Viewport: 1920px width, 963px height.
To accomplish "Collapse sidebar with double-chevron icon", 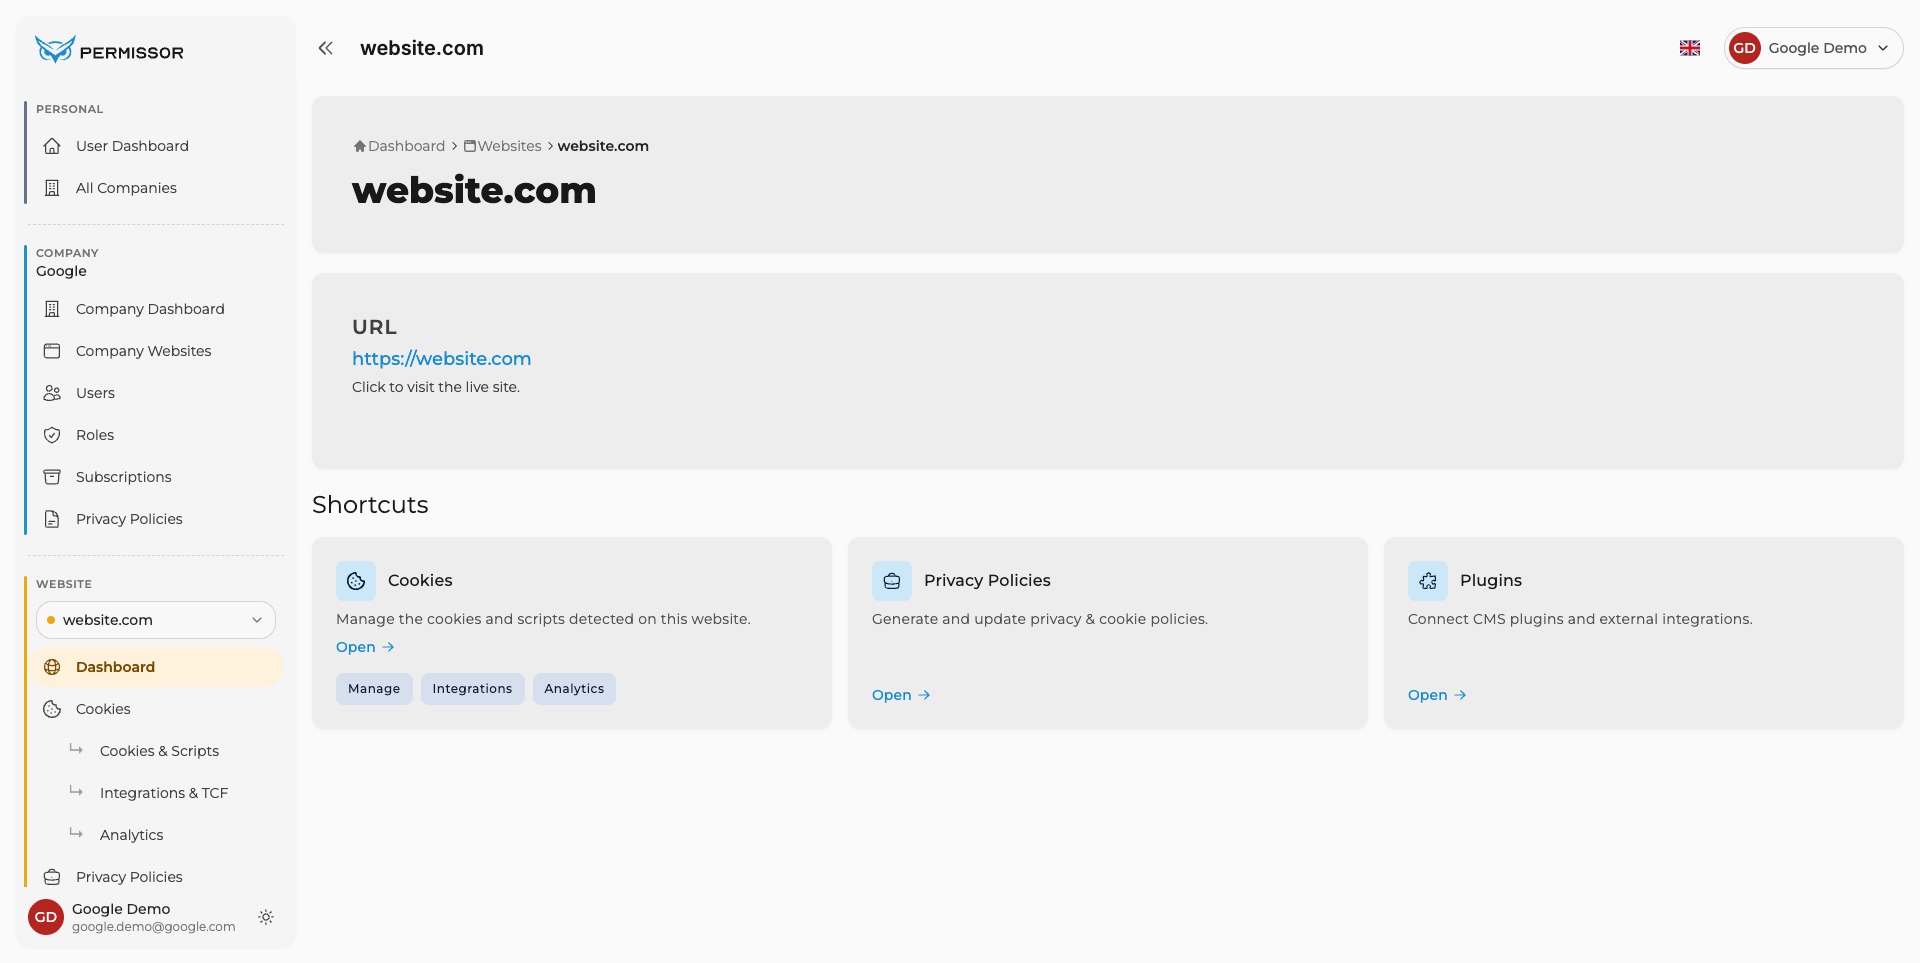I will point(325,48).
